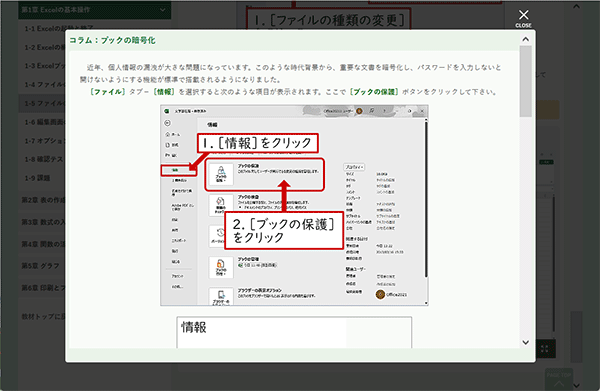The image size is (600, 391).
Task: Click the background page scrollbar up arrow
Action: click(576, 6)
